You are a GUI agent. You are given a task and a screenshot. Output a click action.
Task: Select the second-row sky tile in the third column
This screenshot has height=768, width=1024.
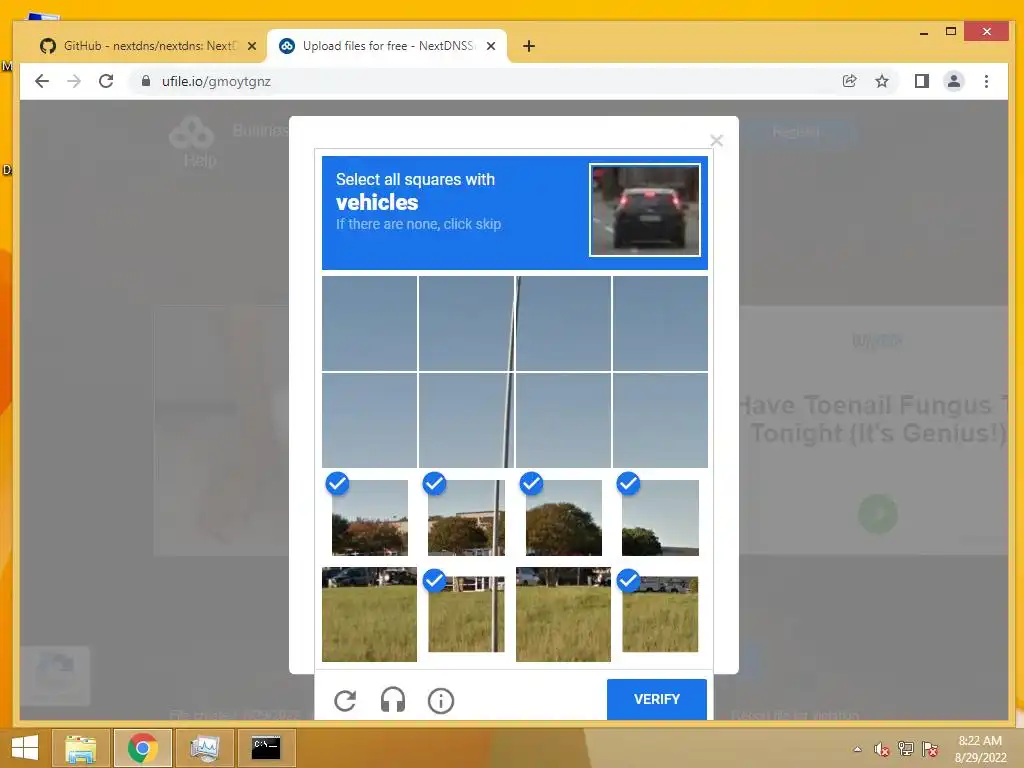564,421
